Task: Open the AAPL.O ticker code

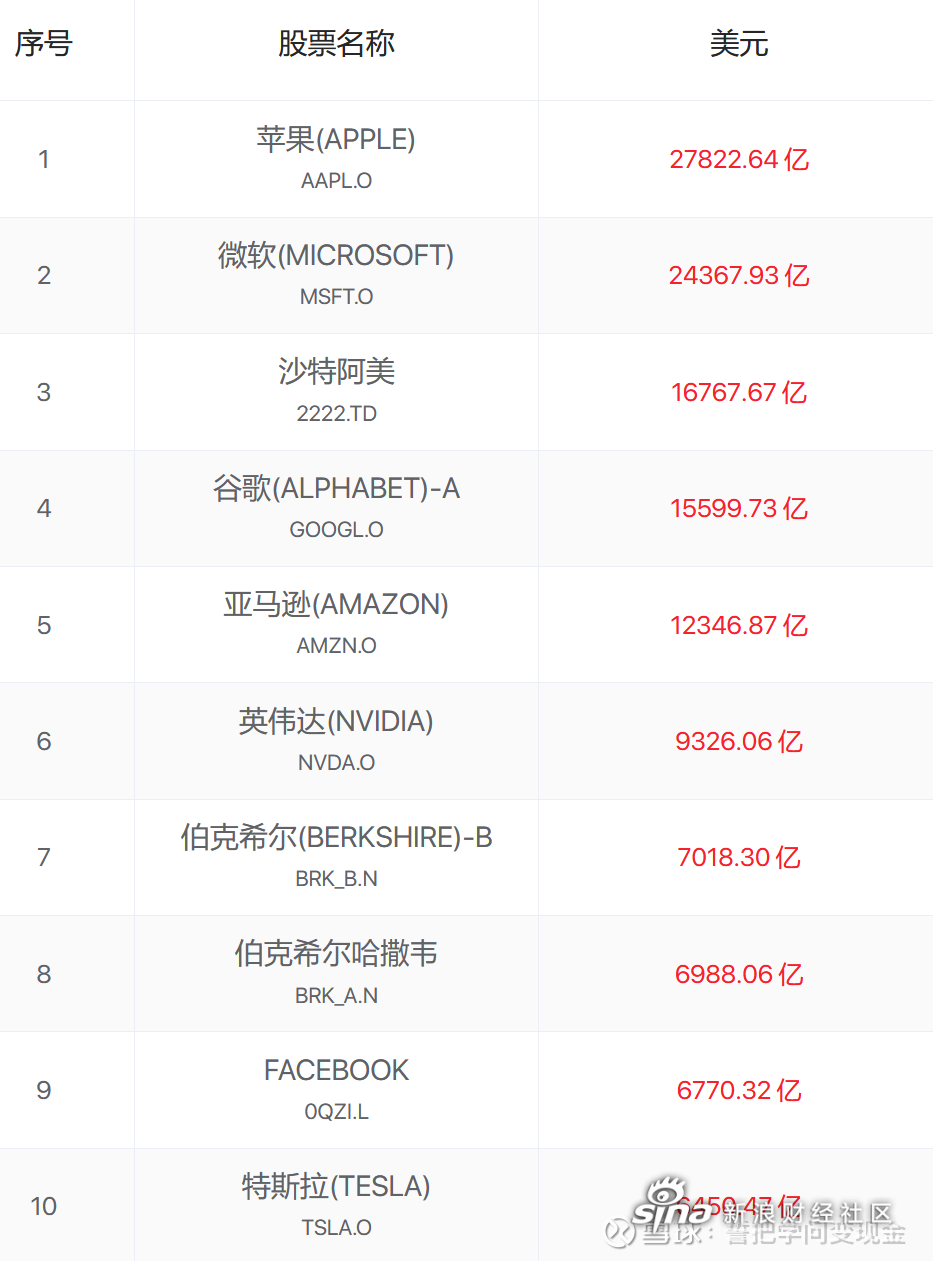Action: pos(337,181)
